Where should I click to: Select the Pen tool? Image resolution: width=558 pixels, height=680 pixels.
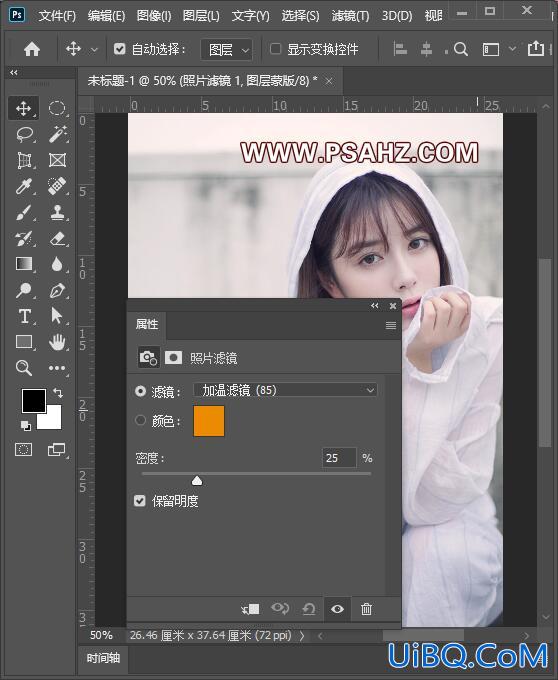pos(57,290)
